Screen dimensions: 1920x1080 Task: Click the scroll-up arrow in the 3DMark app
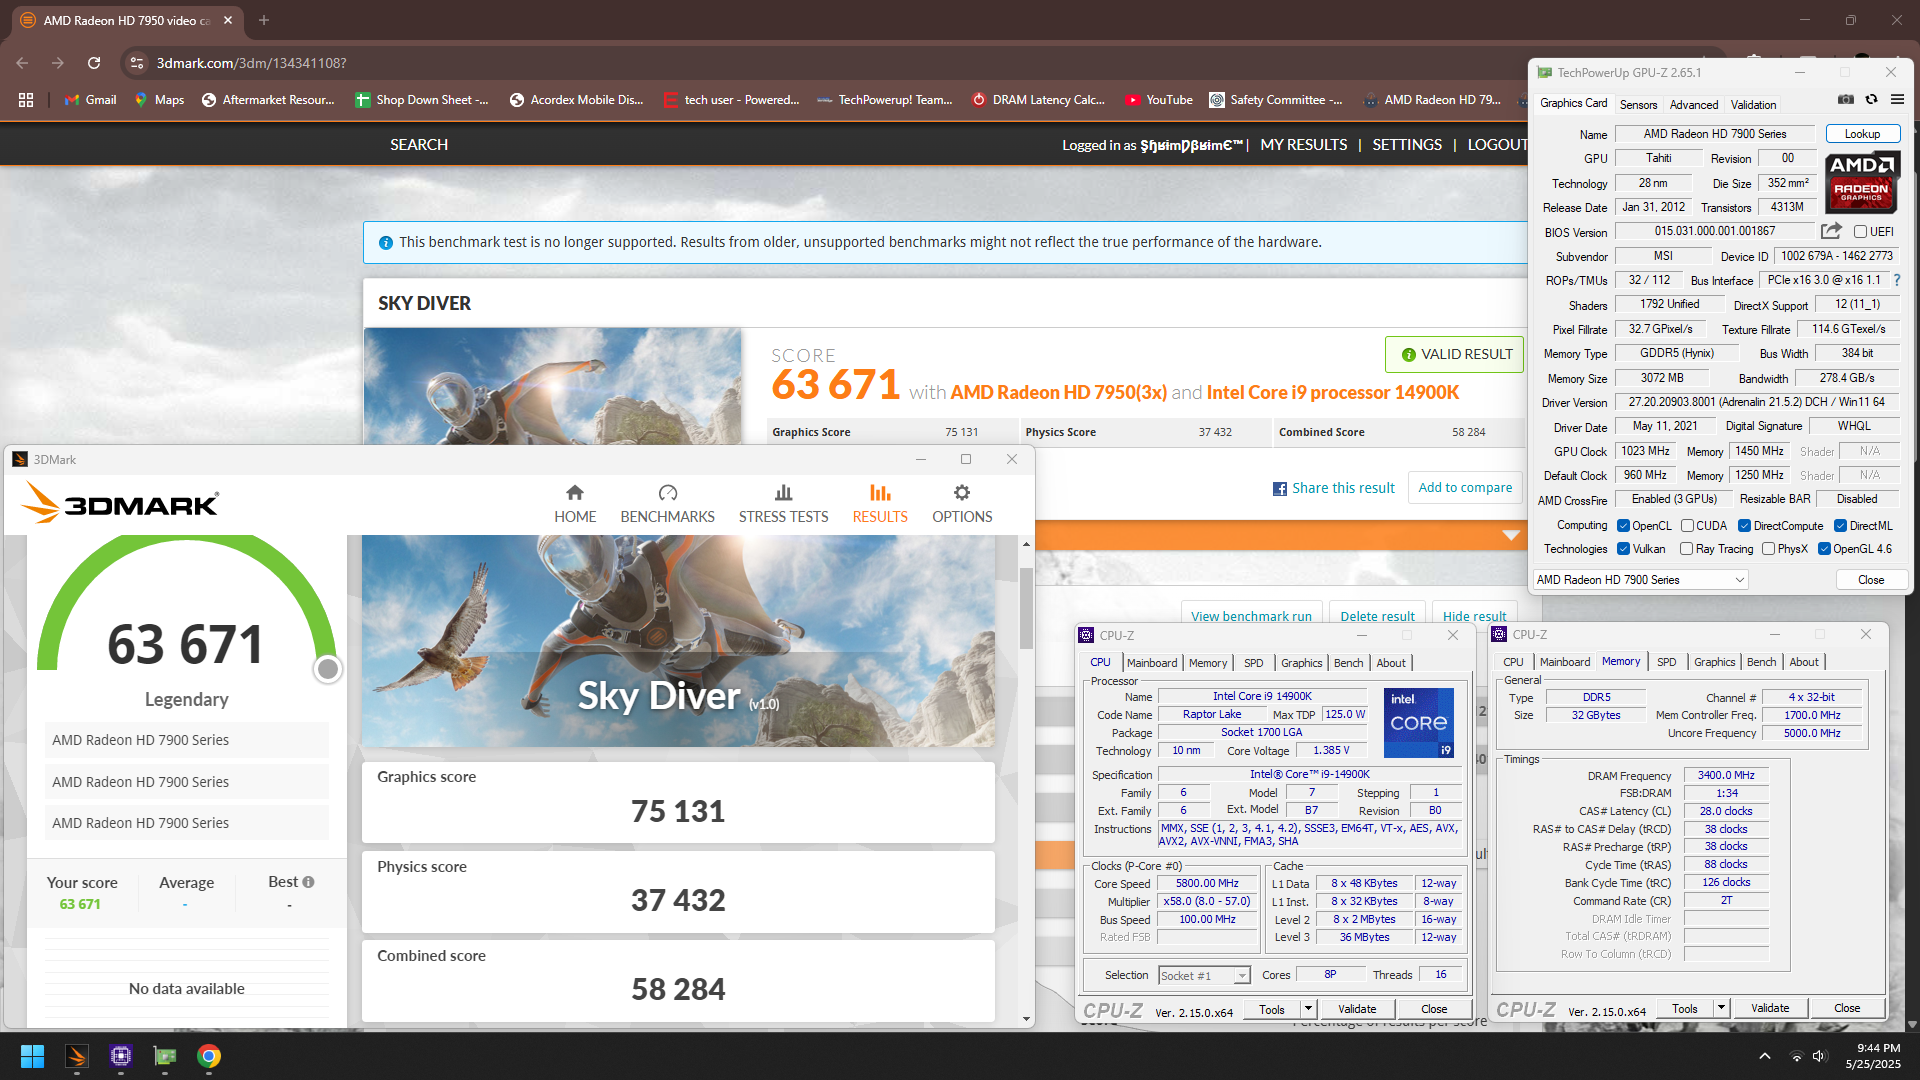click(1026, 545)
